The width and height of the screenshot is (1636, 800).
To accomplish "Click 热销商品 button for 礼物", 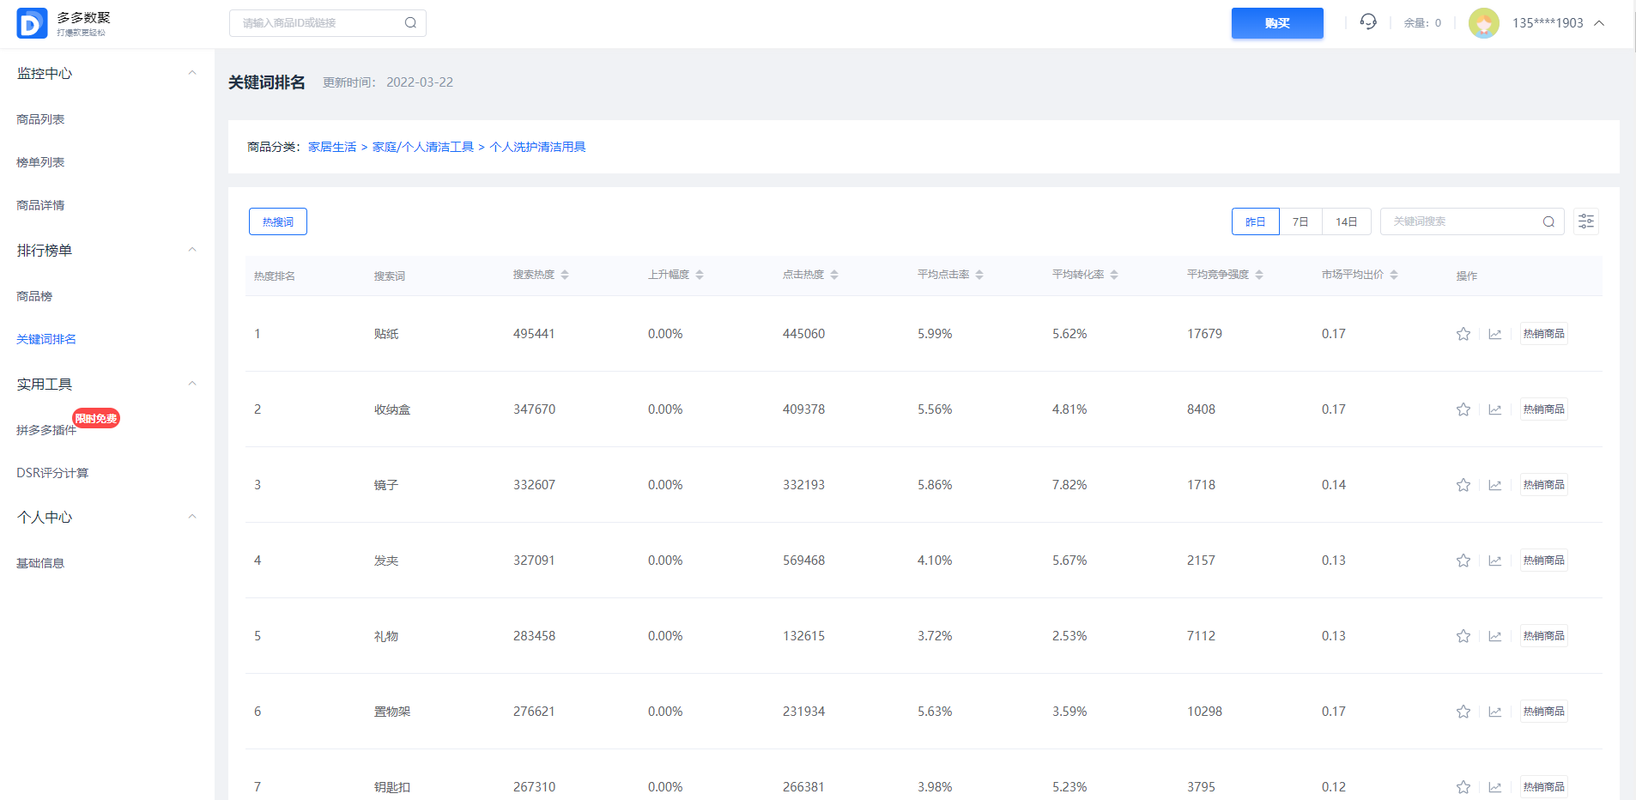I will (x=1544, y=636).
